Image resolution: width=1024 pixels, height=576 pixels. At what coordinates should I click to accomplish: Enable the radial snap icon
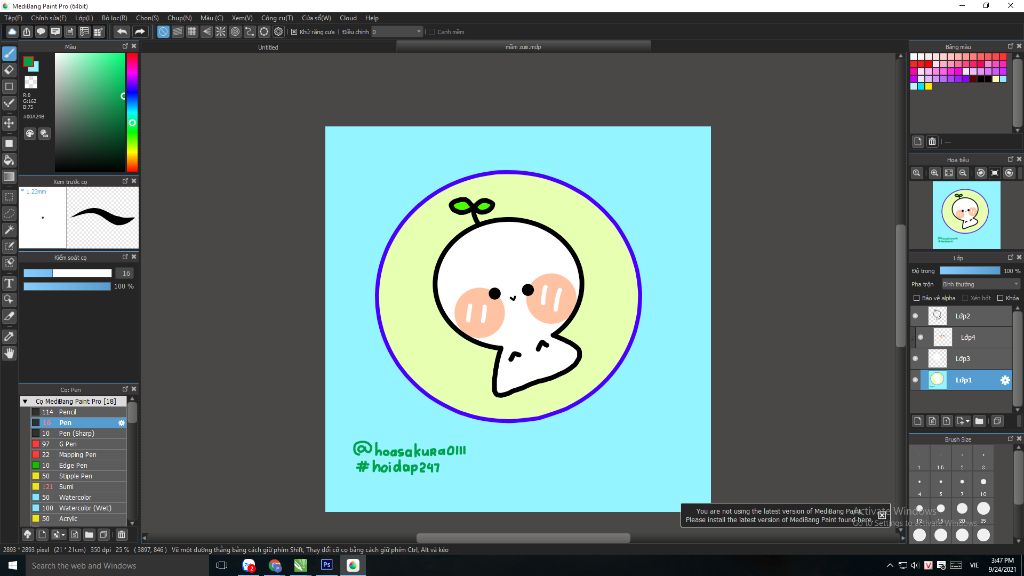[x=221, y=31]
